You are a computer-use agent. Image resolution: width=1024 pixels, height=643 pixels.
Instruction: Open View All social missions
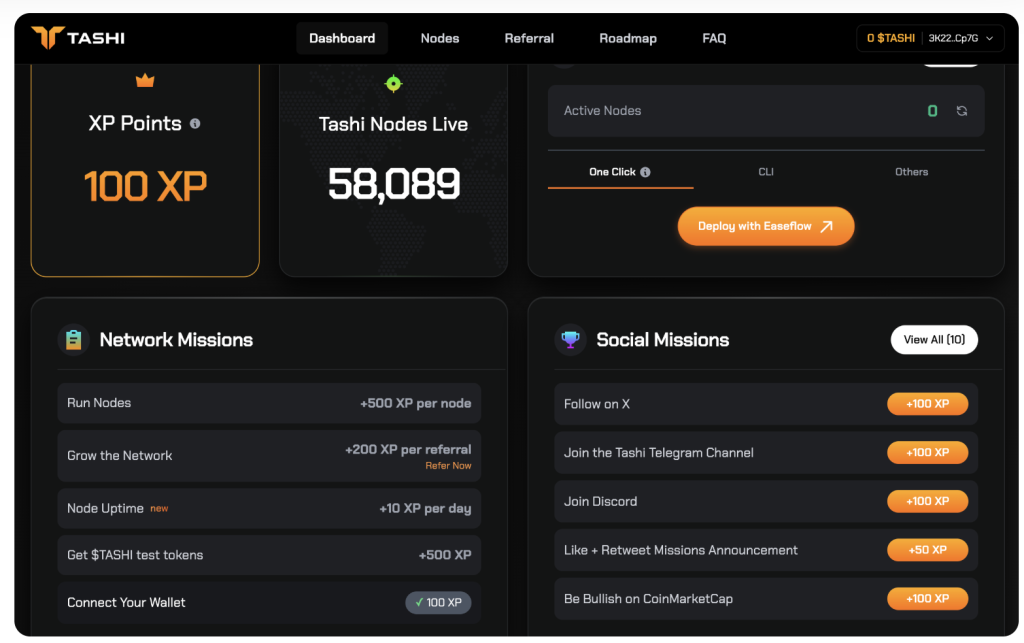934,340
